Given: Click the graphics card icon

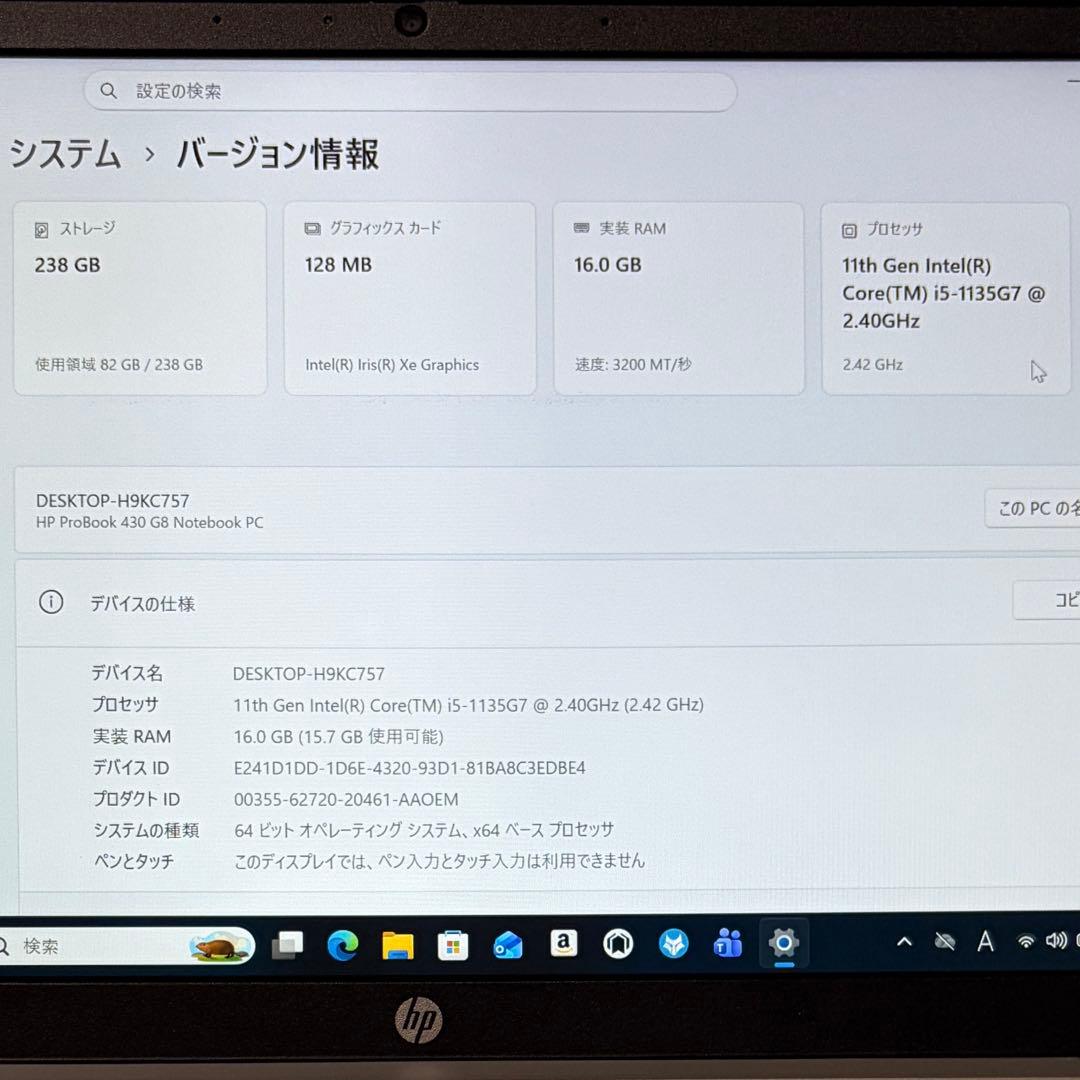Looking at the screenshot, I should pos(312,228).
